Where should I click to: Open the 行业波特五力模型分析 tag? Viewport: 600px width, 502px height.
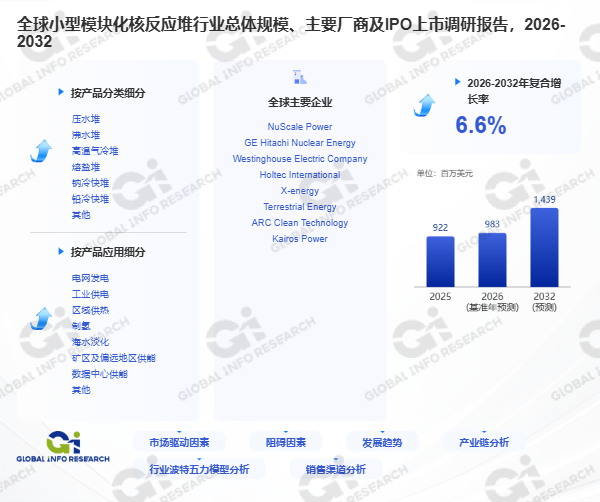199,469
